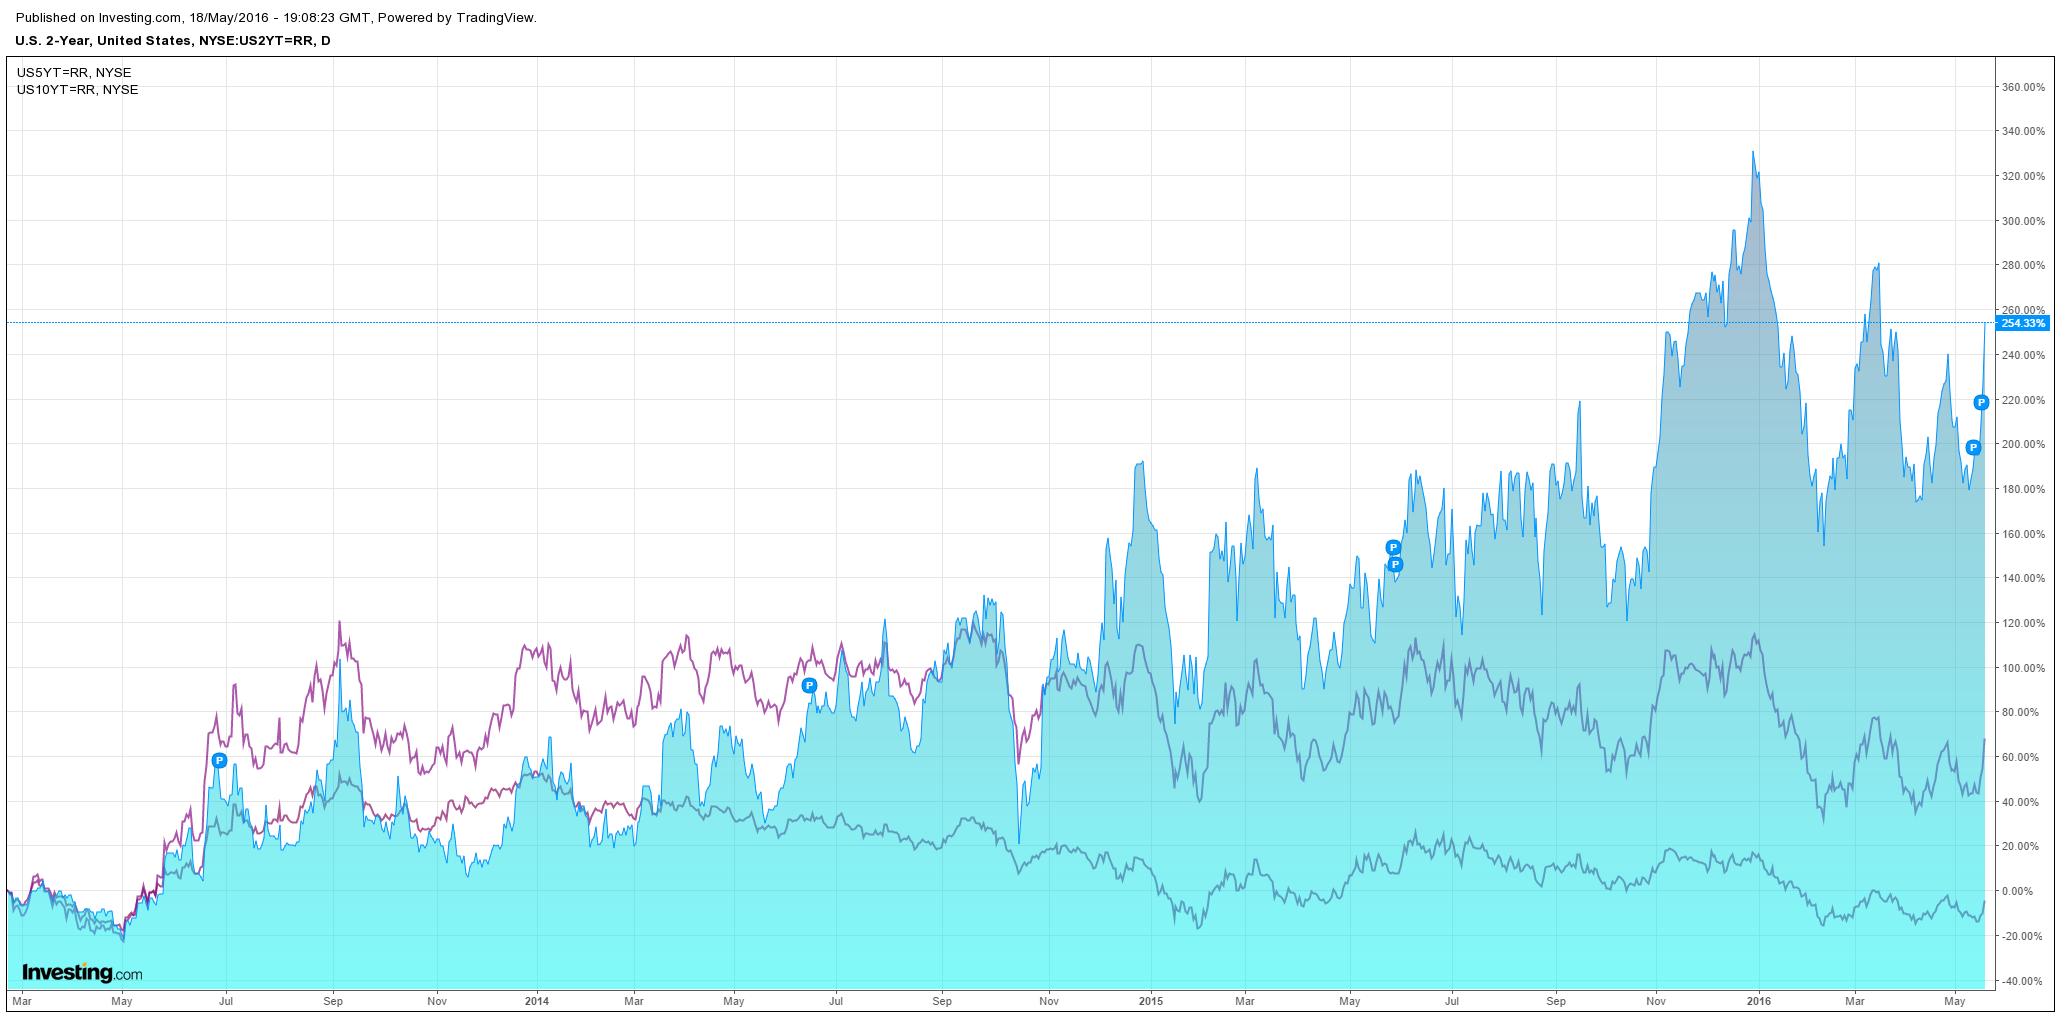
Task: Select the US5YT=RR, NYSE legend entry
Action: 74,73
